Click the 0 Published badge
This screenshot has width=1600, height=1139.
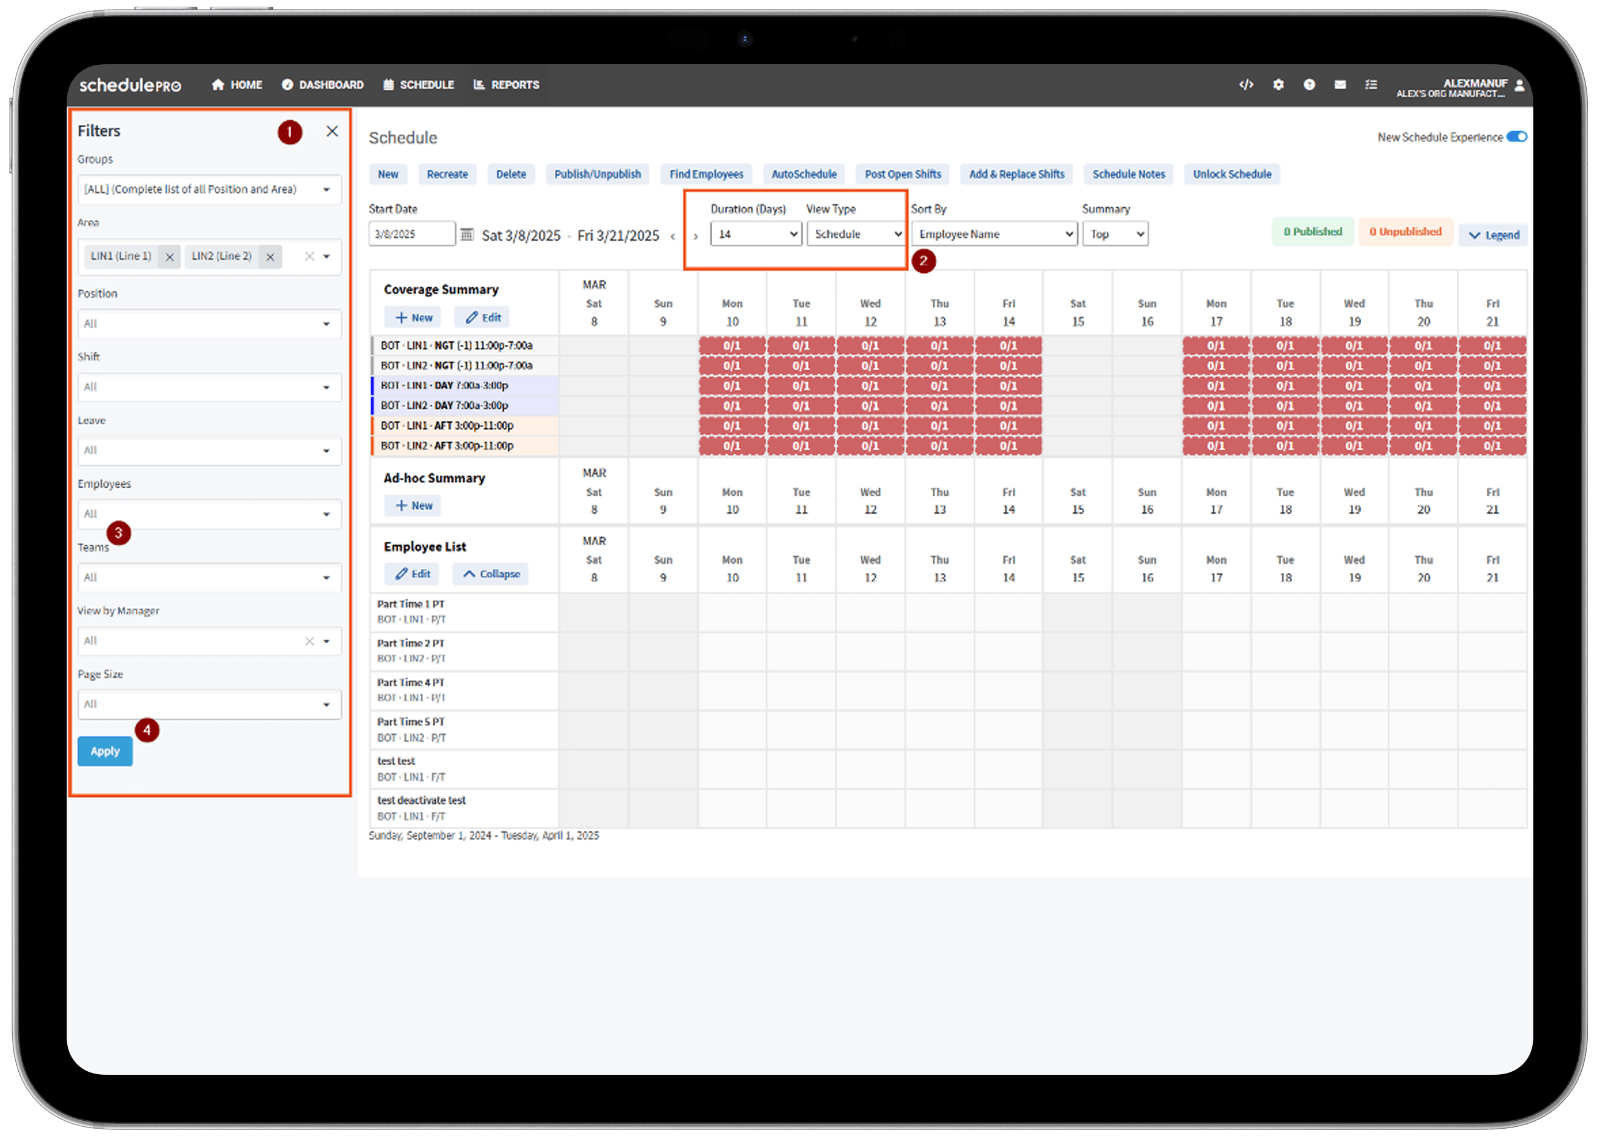1313,232
